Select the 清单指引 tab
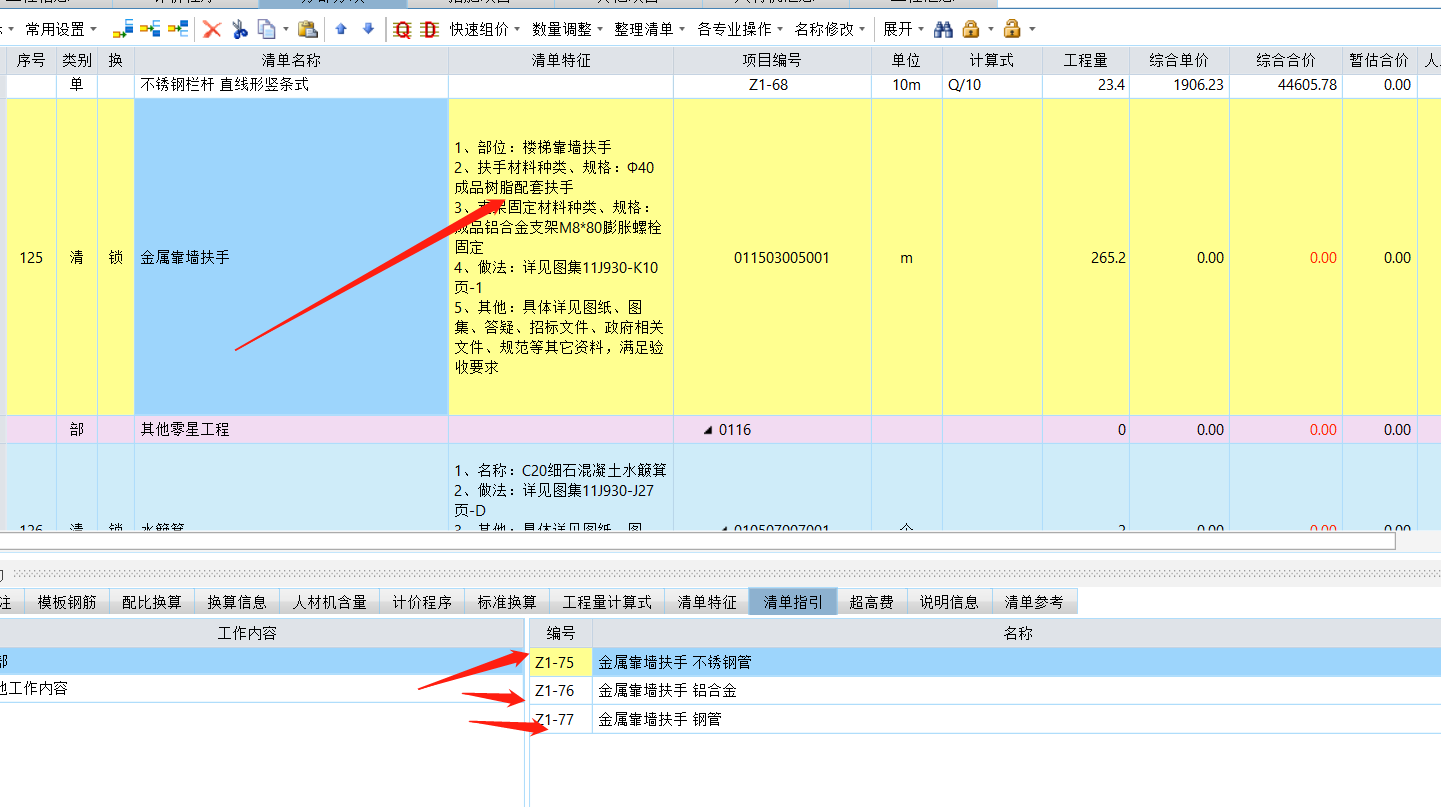Screen dimensions: 1441x807 pyautogui.click(x=793, y=602)
